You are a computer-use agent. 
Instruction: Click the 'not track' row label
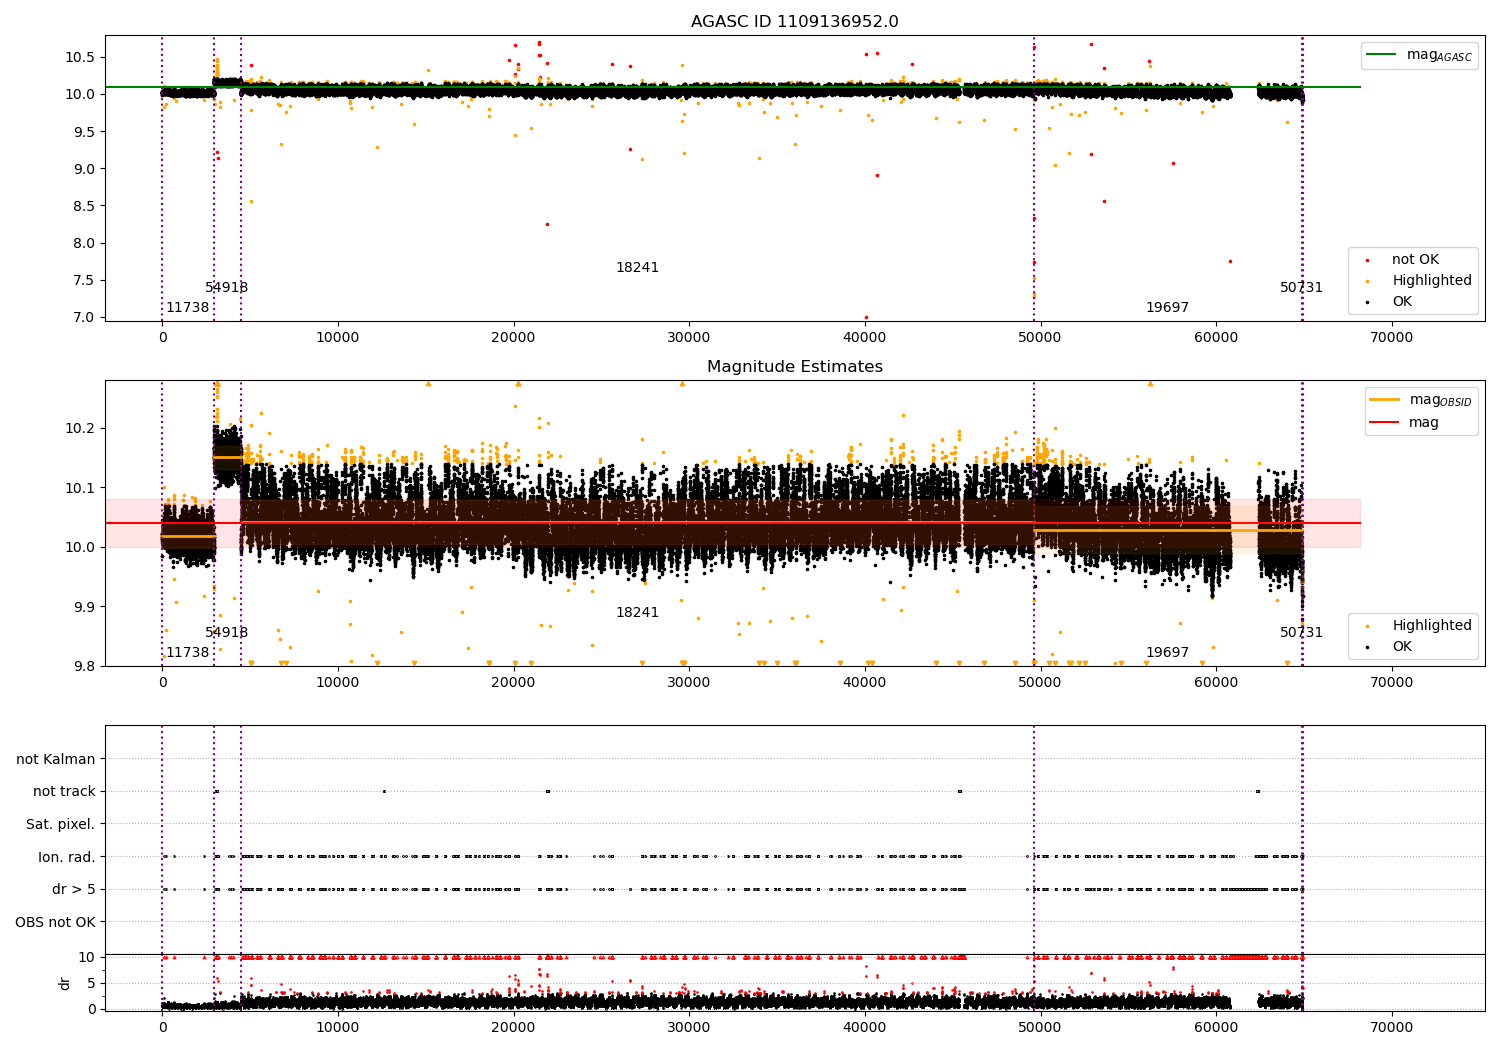coord(64,791)
